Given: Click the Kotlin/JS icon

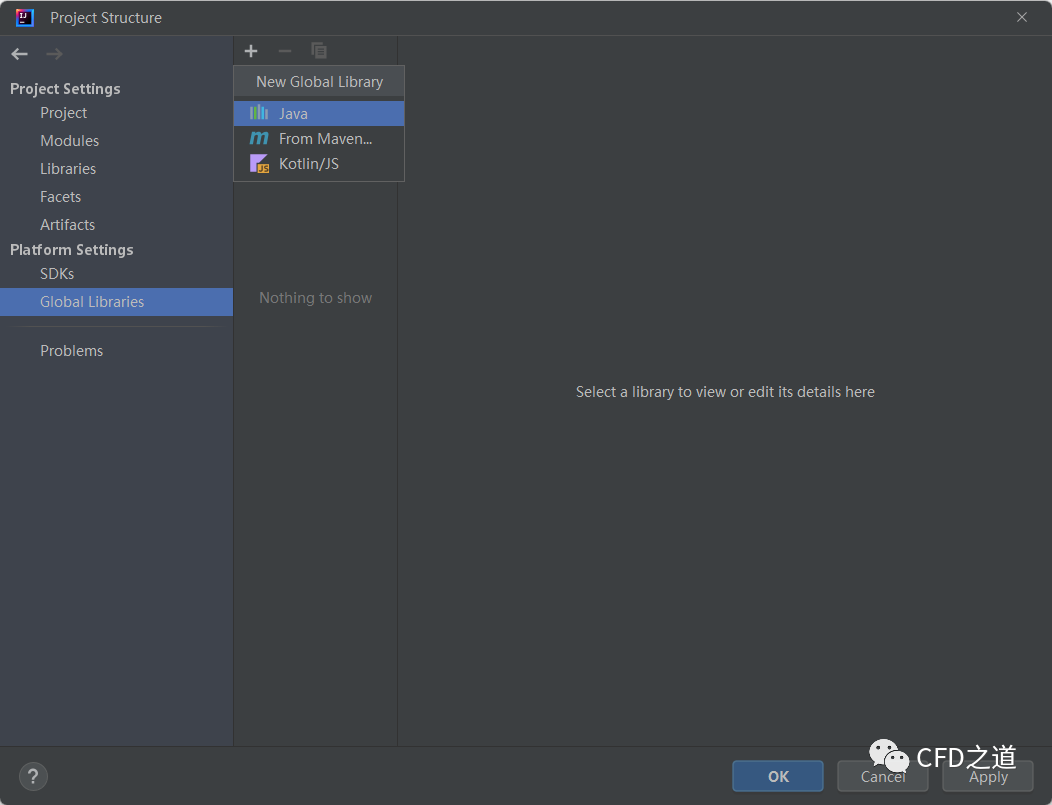Looking at the screenshot, I should tap(259, 164).
